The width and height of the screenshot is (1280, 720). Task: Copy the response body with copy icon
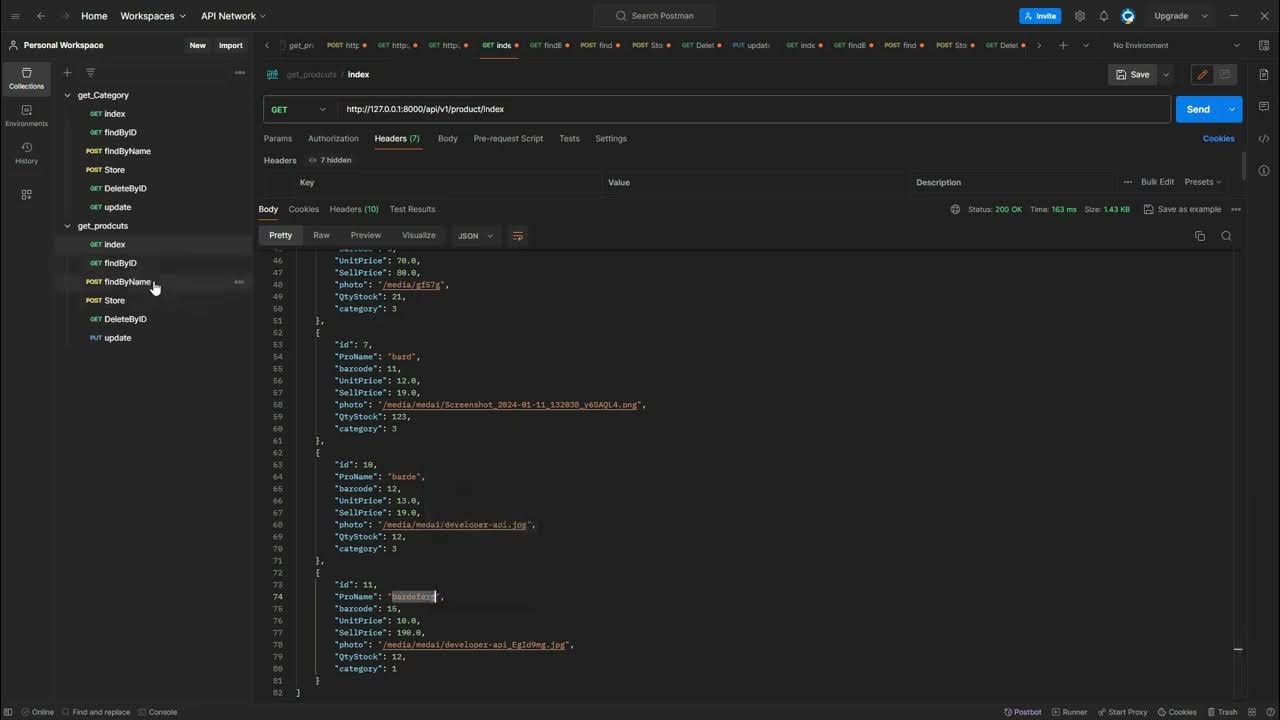[1200, 236]
